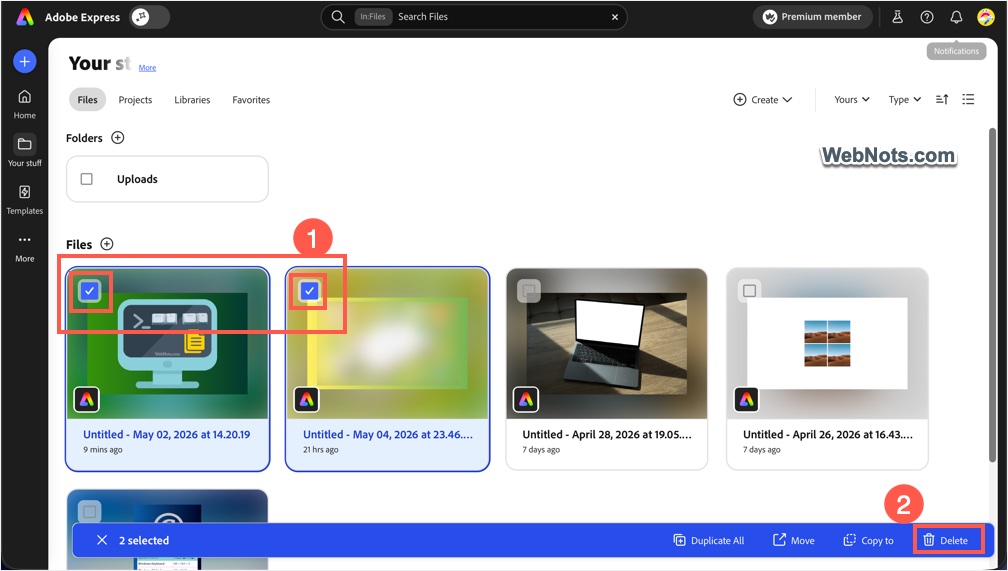Open the beaker labs icon
This screenshot has height=571, width=1008.
tap(897, 17)
